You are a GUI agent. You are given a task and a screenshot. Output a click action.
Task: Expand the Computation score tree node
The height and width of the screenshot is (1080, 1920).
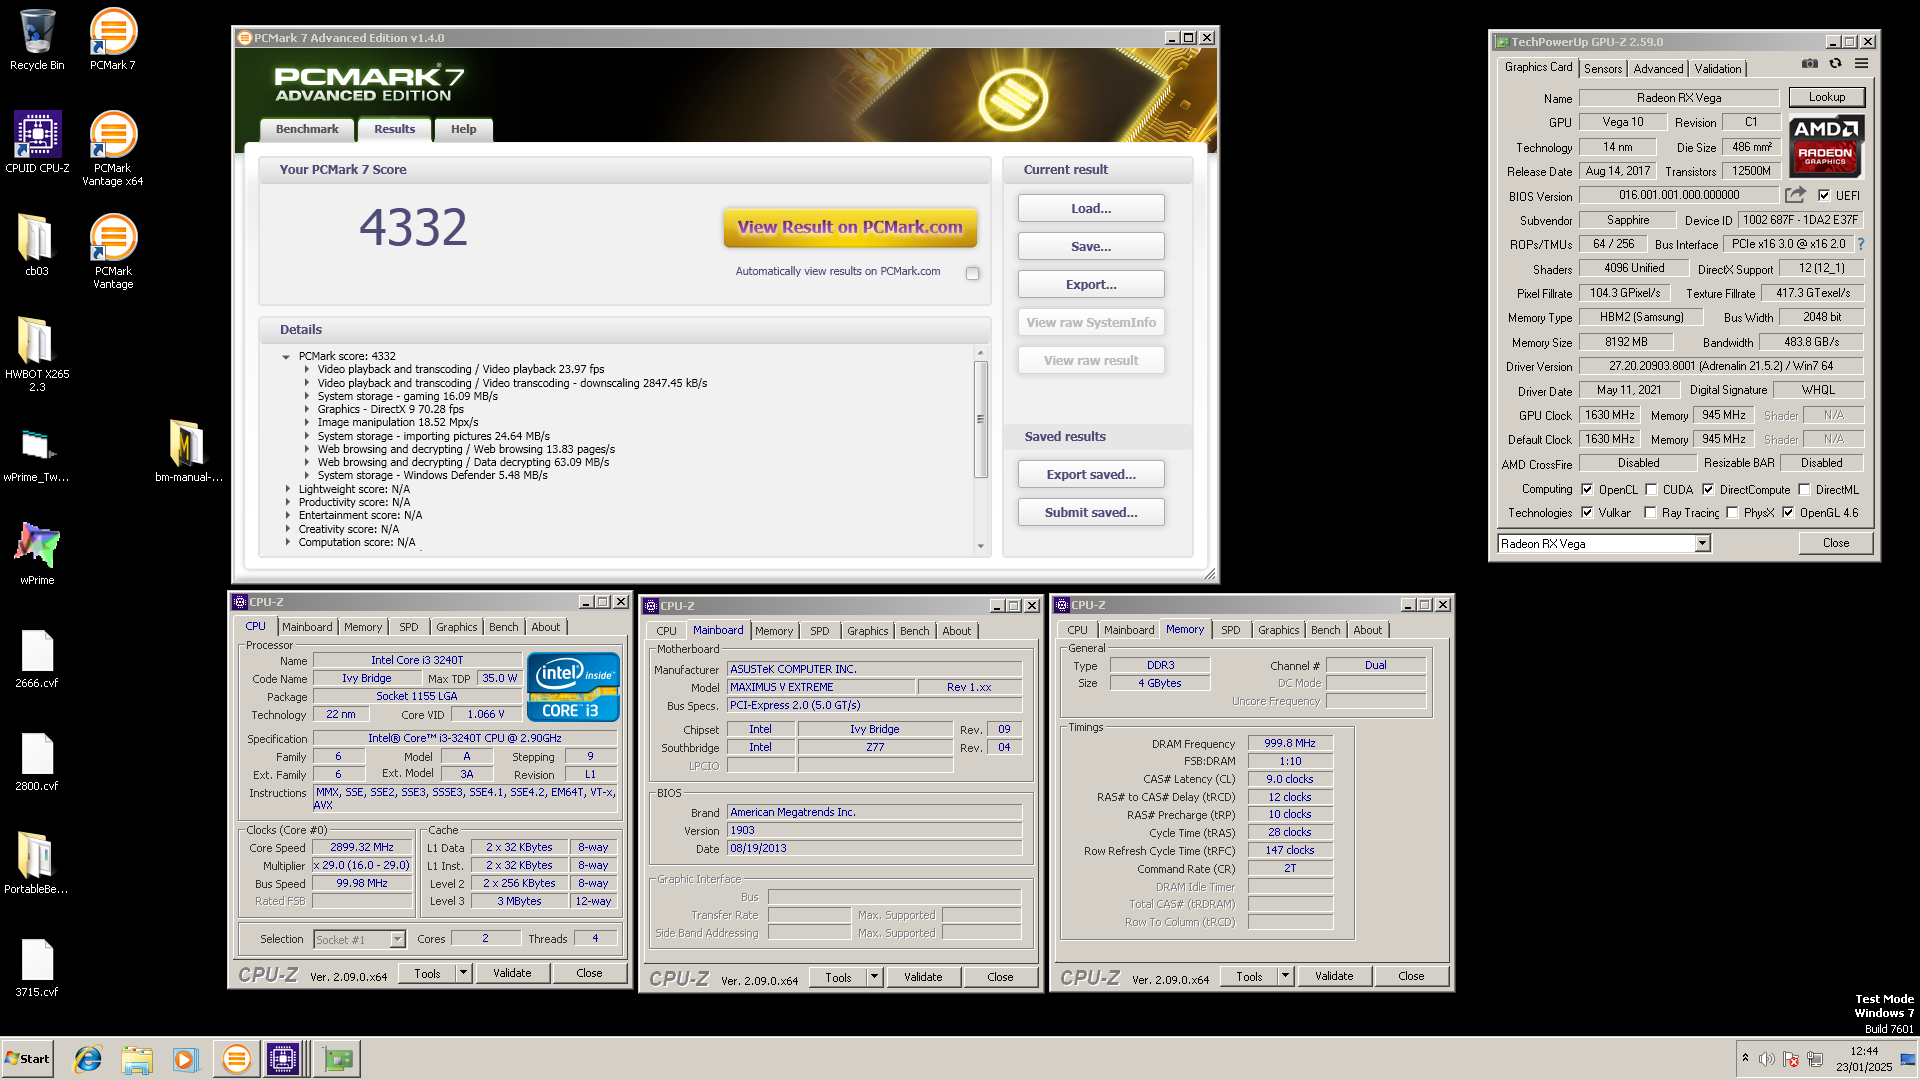[288, 542]
